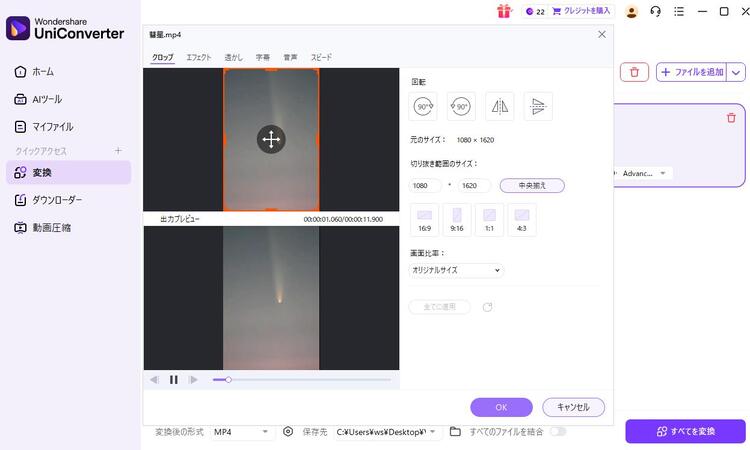Close the 彗星.mp4 editing dialog
The height and width of the screenshot is (450, 750).
(602, 34)
